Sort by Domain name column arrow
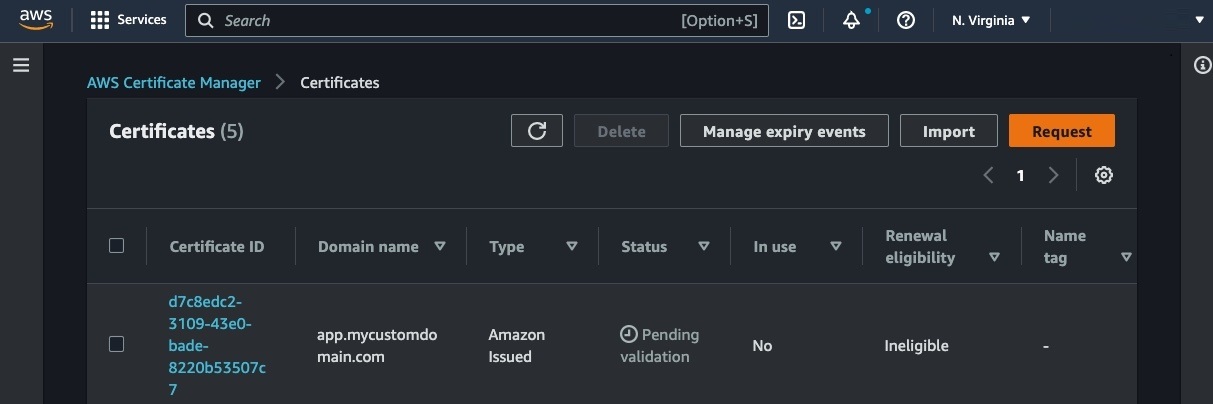This screenshot has width=1213, height=404. tap(440, 246)
